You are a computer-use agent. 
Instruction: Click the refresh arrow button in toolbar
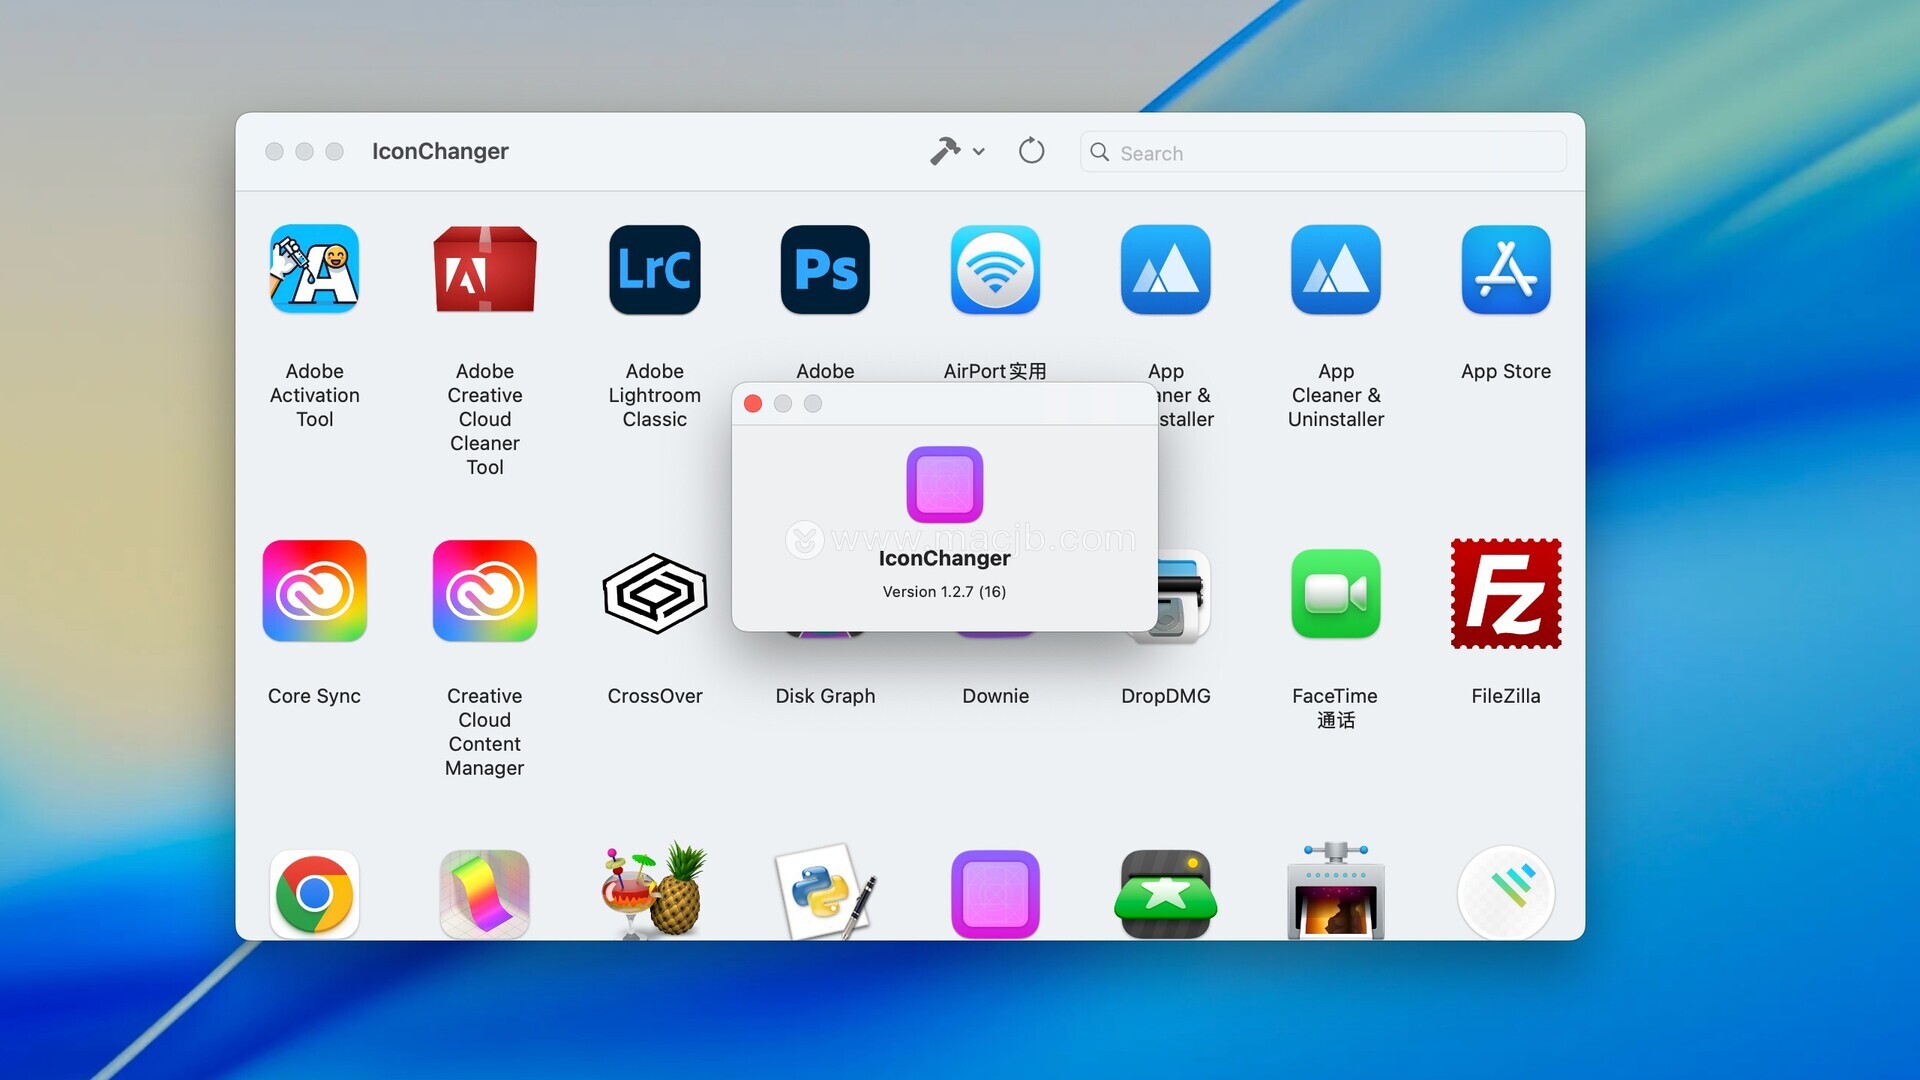[1031, 152]
